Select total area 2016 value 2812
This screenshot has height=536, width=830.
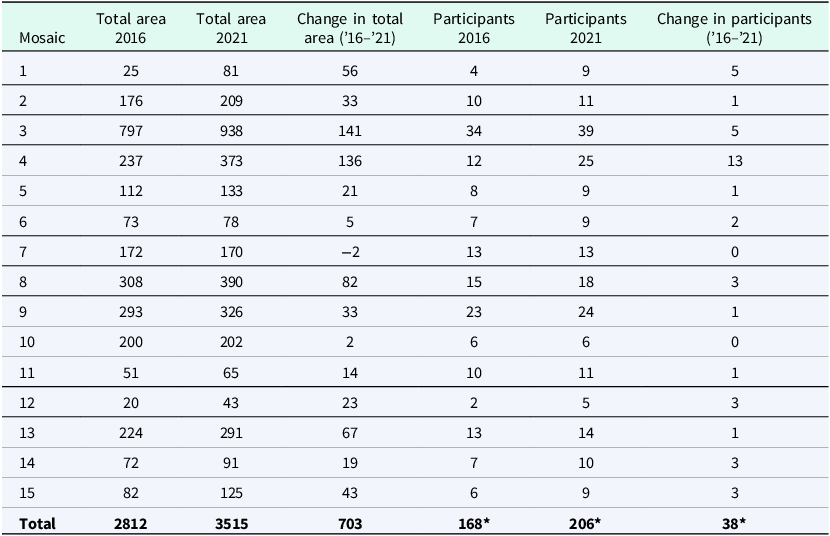tap(130, 524)
